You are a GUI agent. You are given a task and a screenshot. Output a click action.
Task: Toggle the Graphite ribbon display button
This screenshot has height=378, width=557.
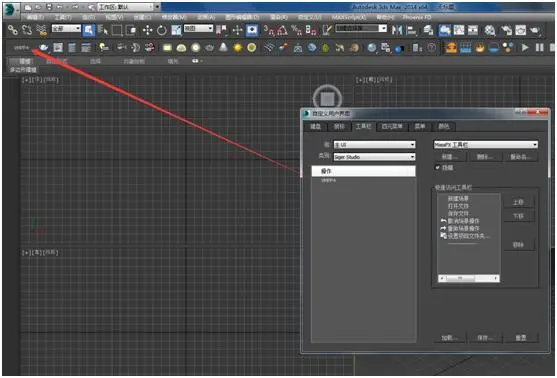[x=444, y=30]
